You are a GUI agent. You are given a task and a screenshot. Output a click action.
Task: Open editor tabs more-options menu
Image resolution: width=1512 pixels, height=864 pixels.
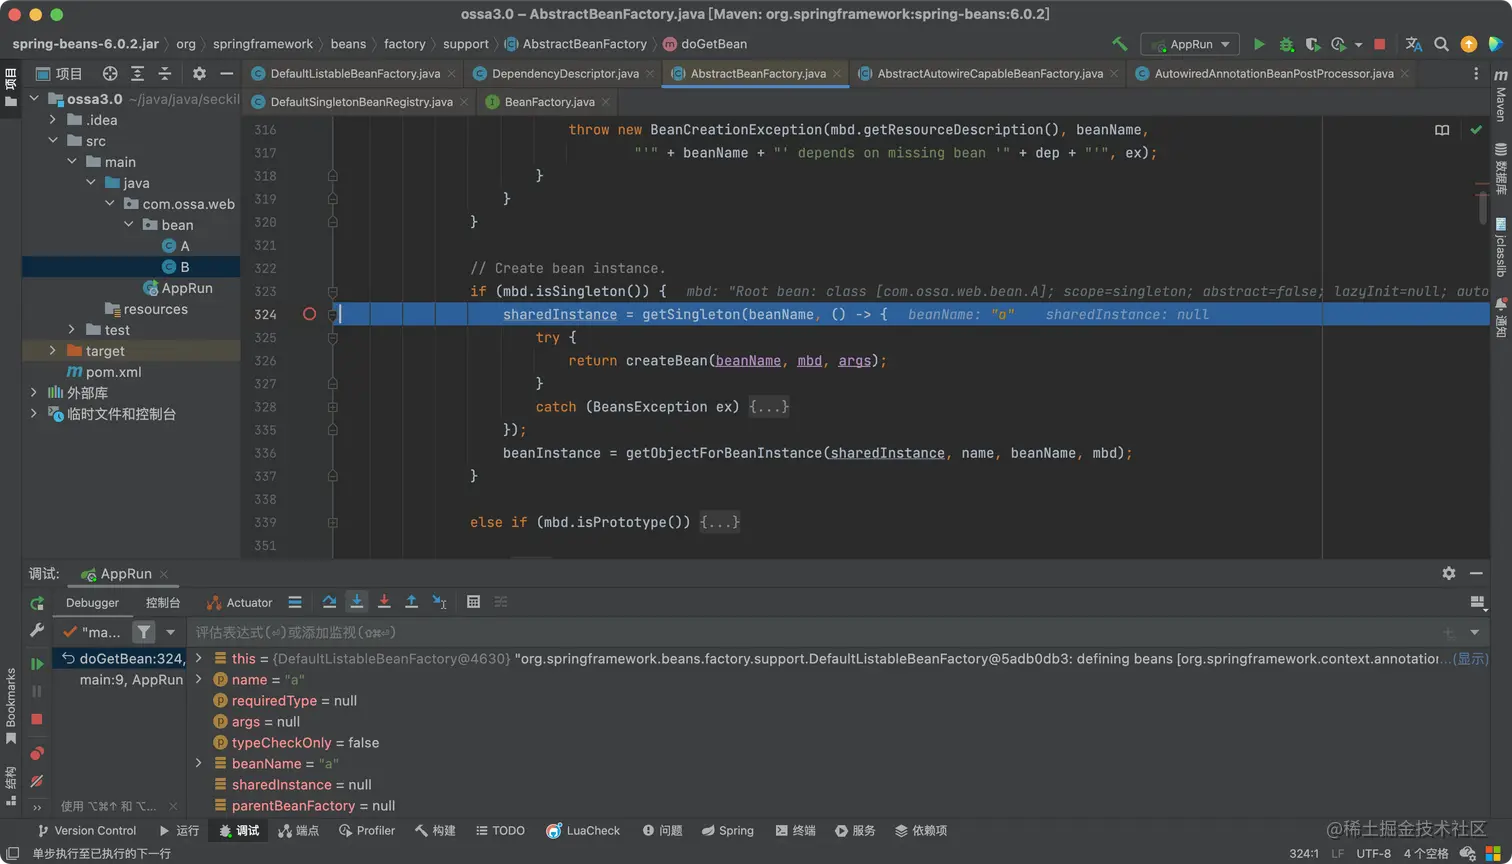coord(1476,73)
